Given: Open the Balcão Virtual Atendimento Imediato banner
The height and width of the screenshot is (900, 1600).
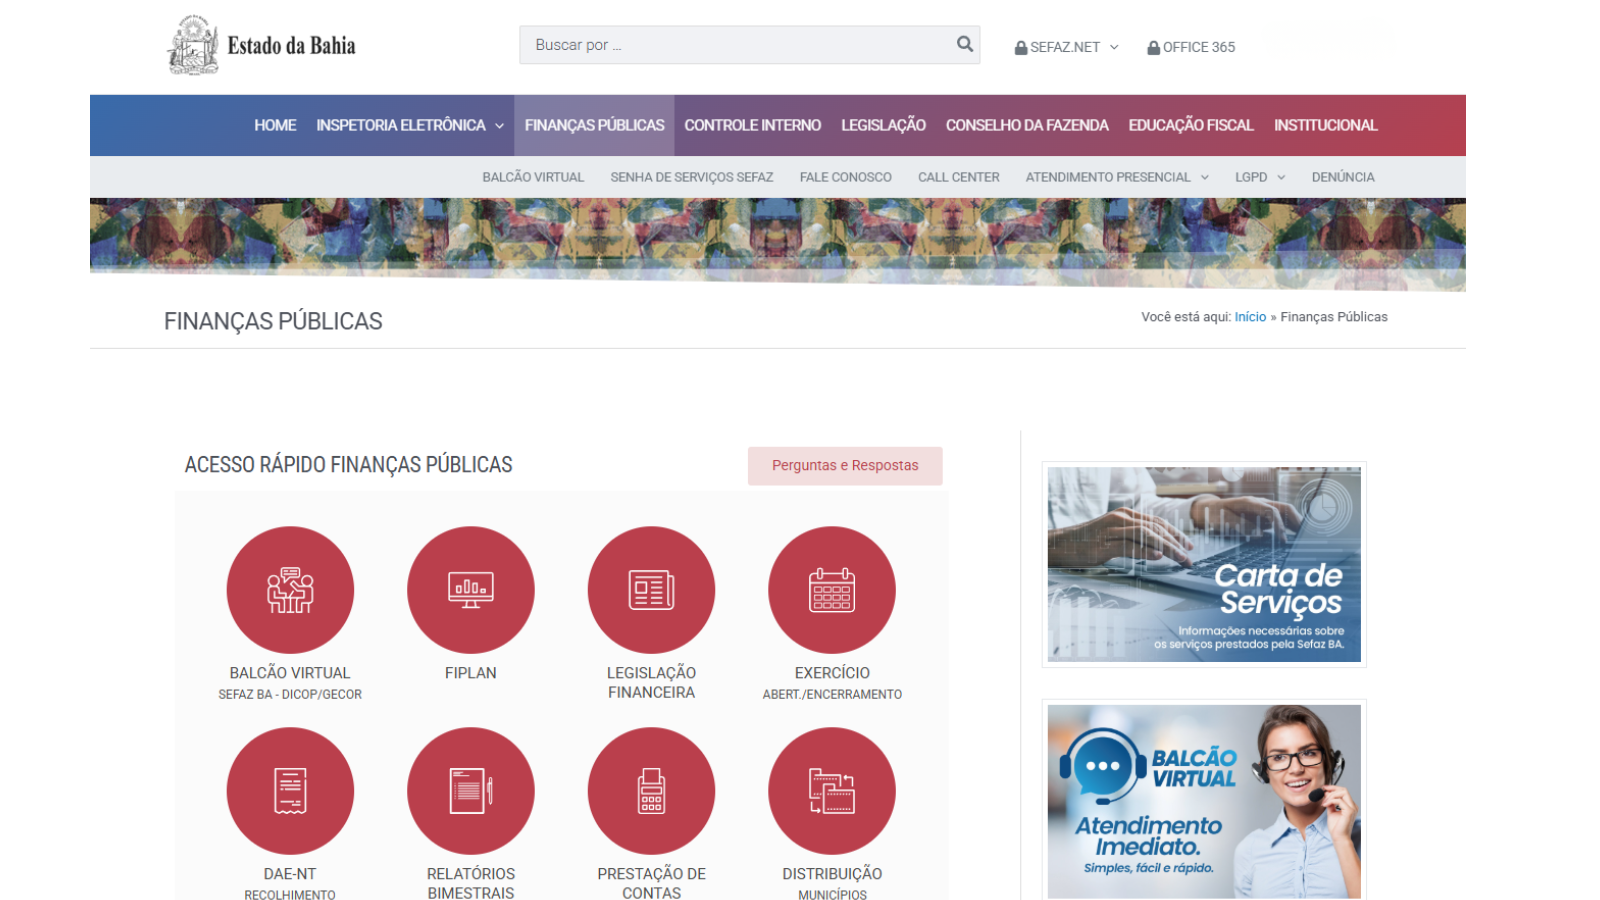Looking at the screenshot, I should tap(1204, 801).
